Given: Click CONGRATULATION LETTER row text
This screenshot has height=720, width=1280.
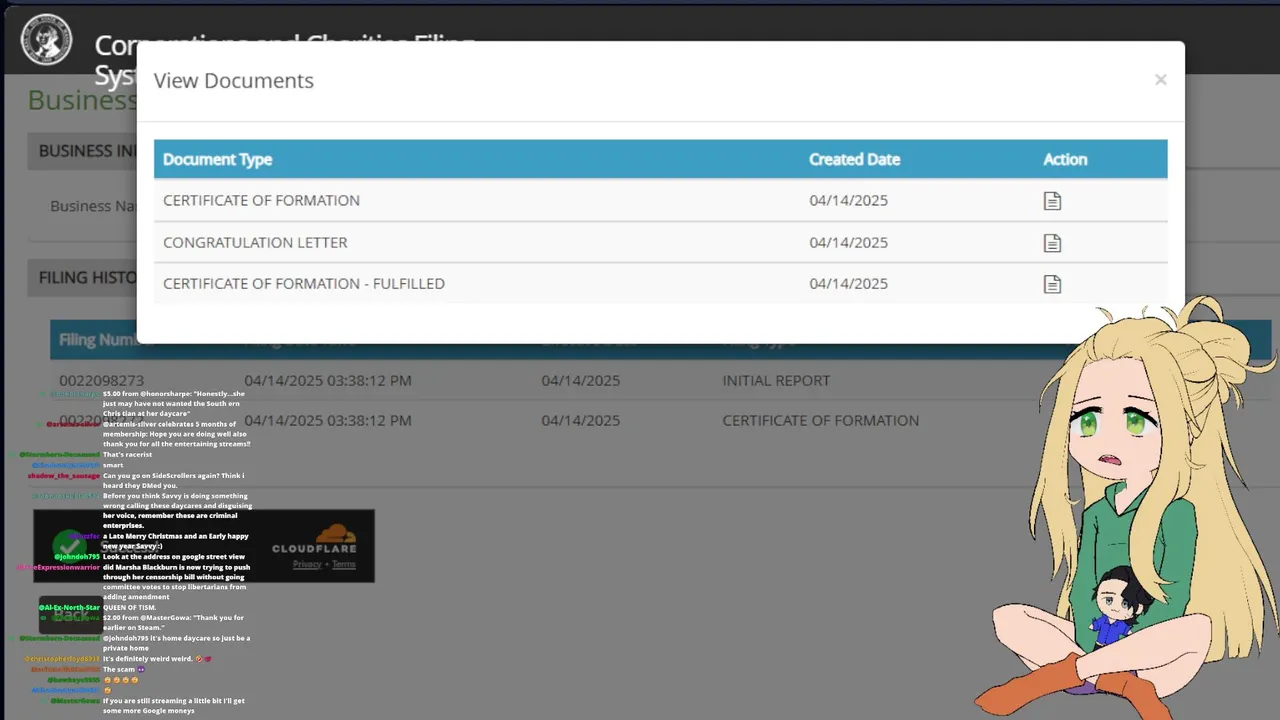Looking at the screenshot, I should pyautogui.click(x=255, y=242).
